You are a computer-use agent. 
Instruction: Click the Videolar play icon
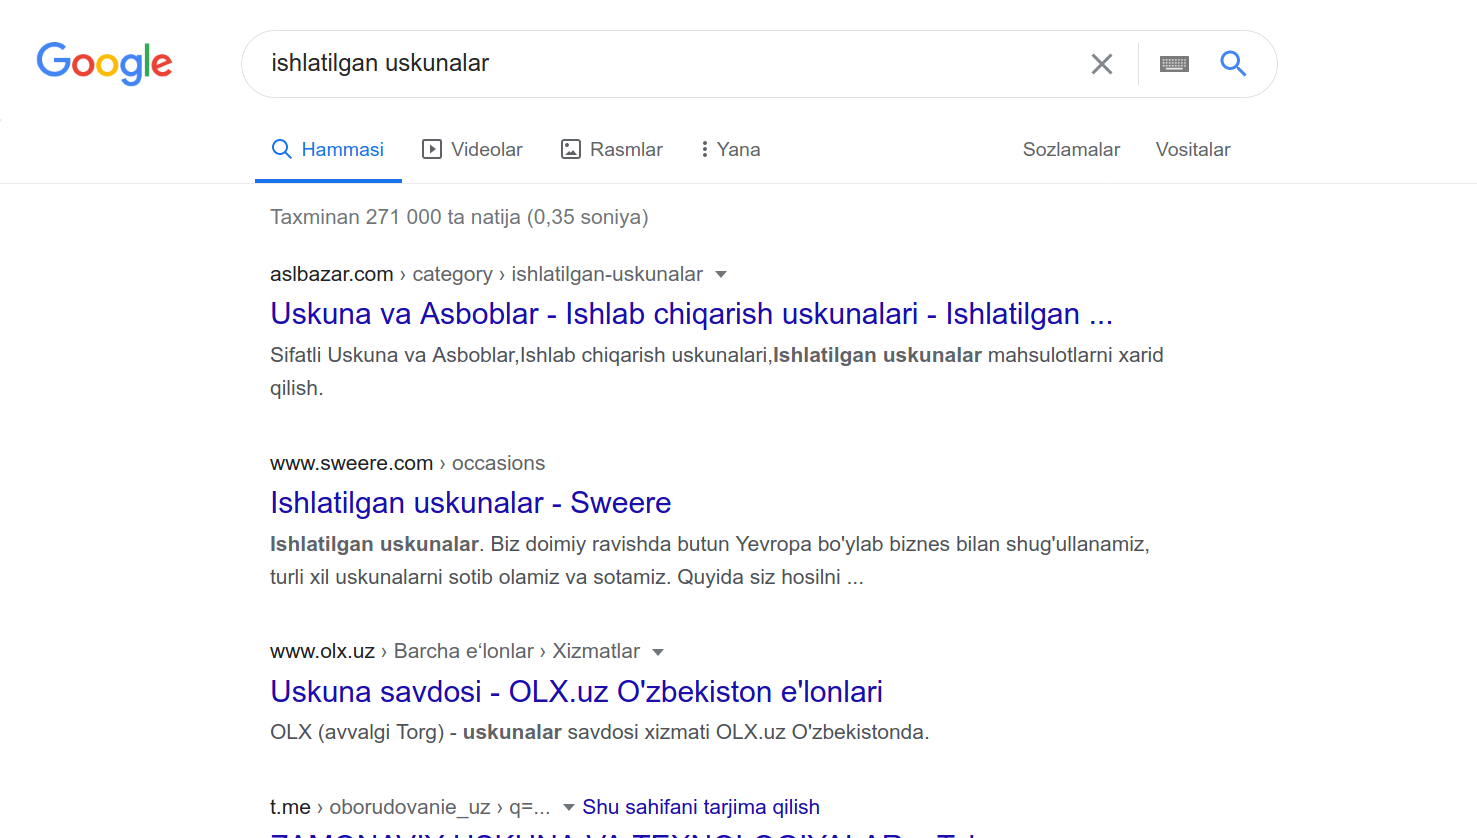point(432,149)
